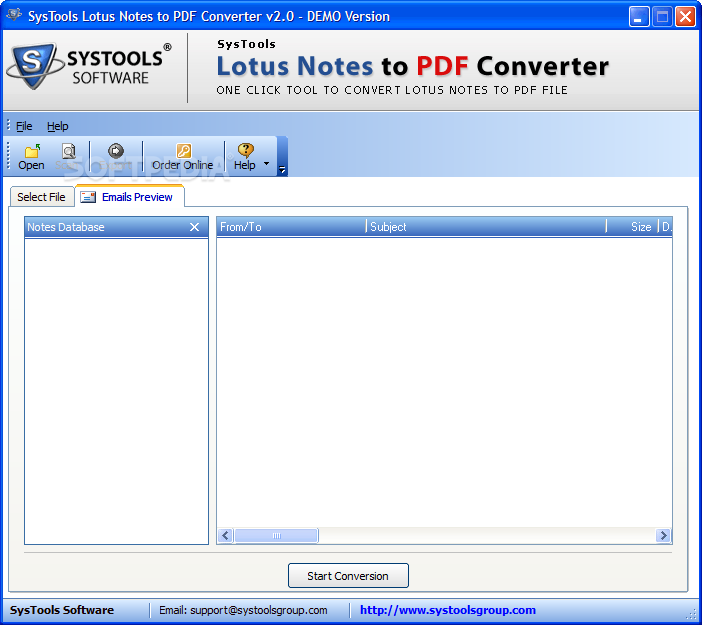Sort by the Subject column header

tap(487, 227)
